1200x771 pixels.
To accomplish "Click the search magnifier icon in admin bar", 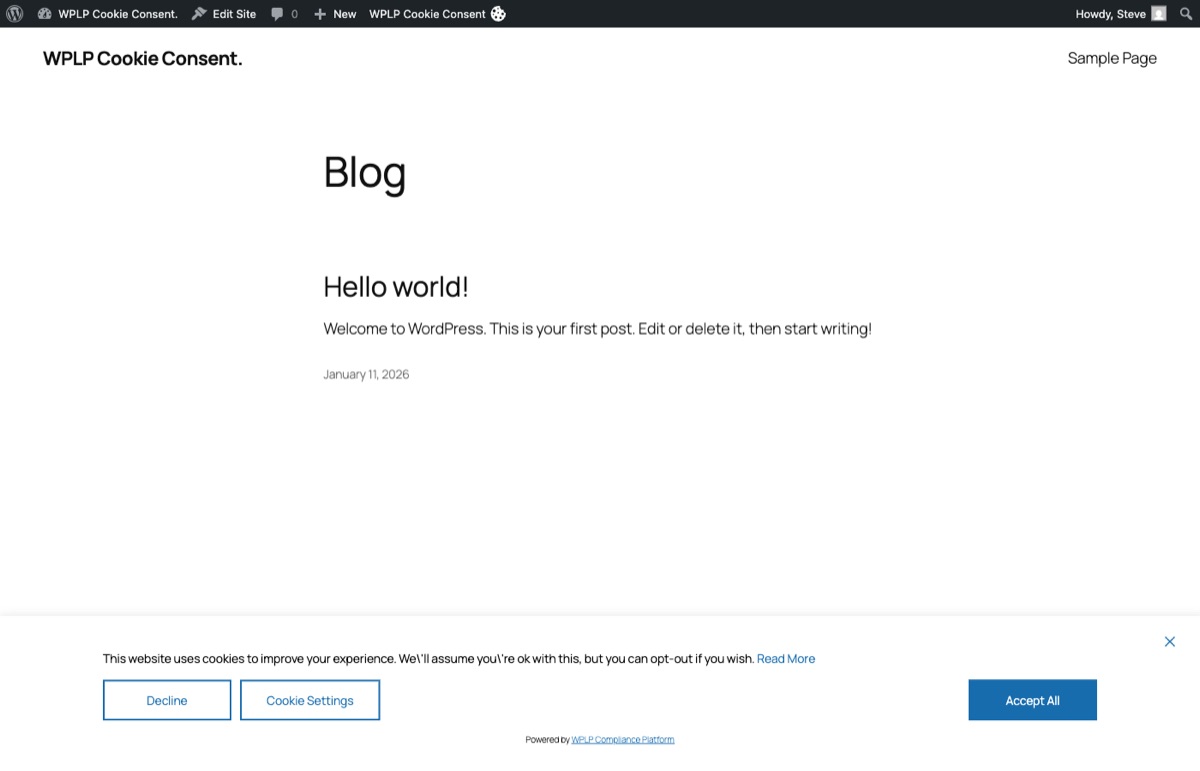I will (1186, 14).
